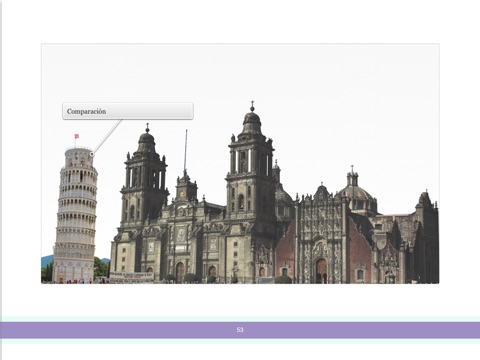Viewport: 480px width, 360px height.
Task: Click the cross atop the tallest bell tower
Action: click(252, 105)
